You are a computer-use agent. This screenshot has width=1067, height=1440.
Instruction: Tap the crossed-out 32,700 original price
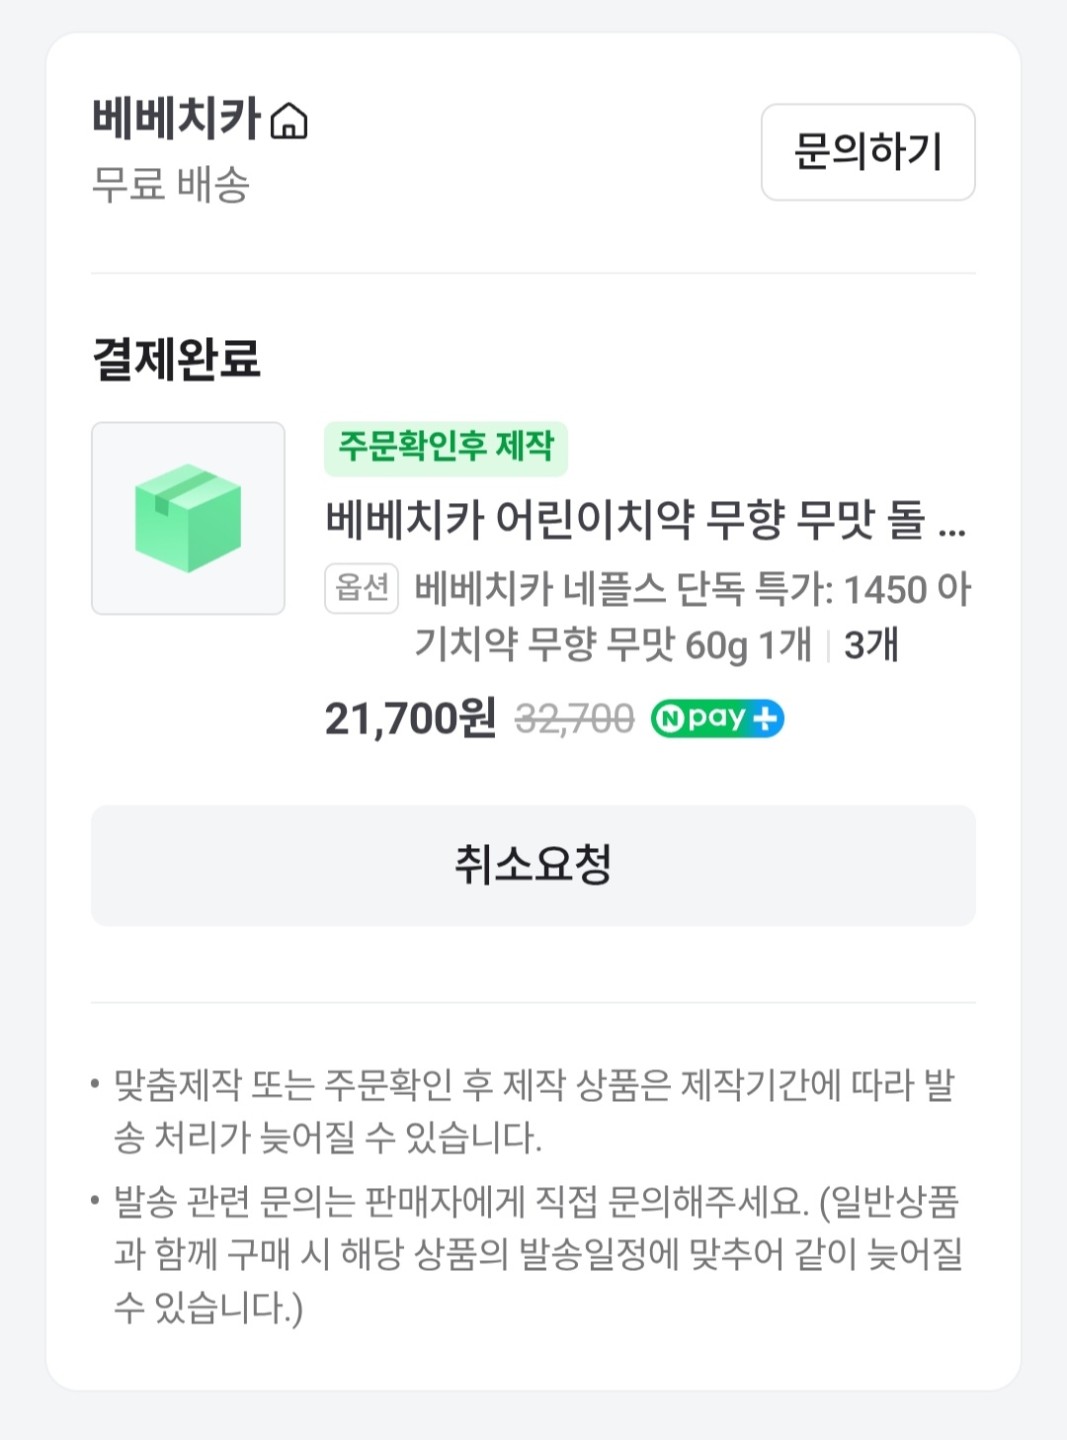574,718
